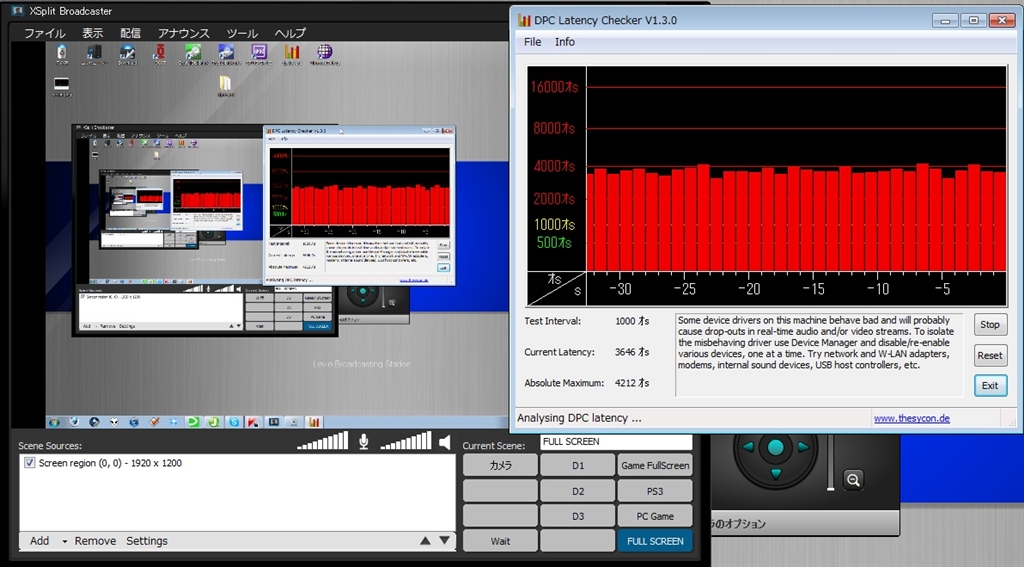Viewport: 1024px width, 567px height.
Task: Click the "Absolute Maximum:" label
Action: tap(564, 383)
